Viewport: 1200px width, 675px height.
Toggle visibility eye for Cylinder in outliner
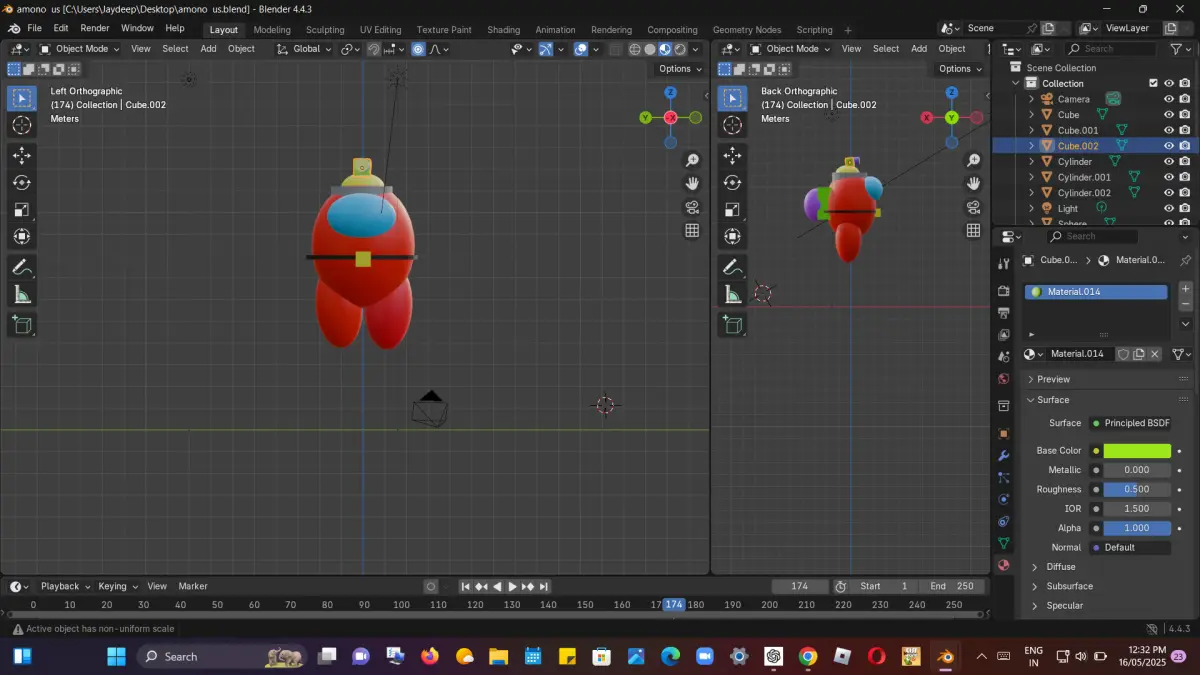point(1168,161)
